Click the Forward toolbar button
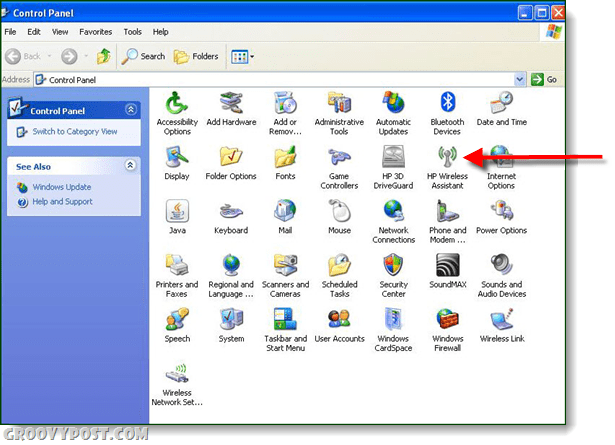Image resolution: width=615 pixels, height=445 pixels. point(69,56)
